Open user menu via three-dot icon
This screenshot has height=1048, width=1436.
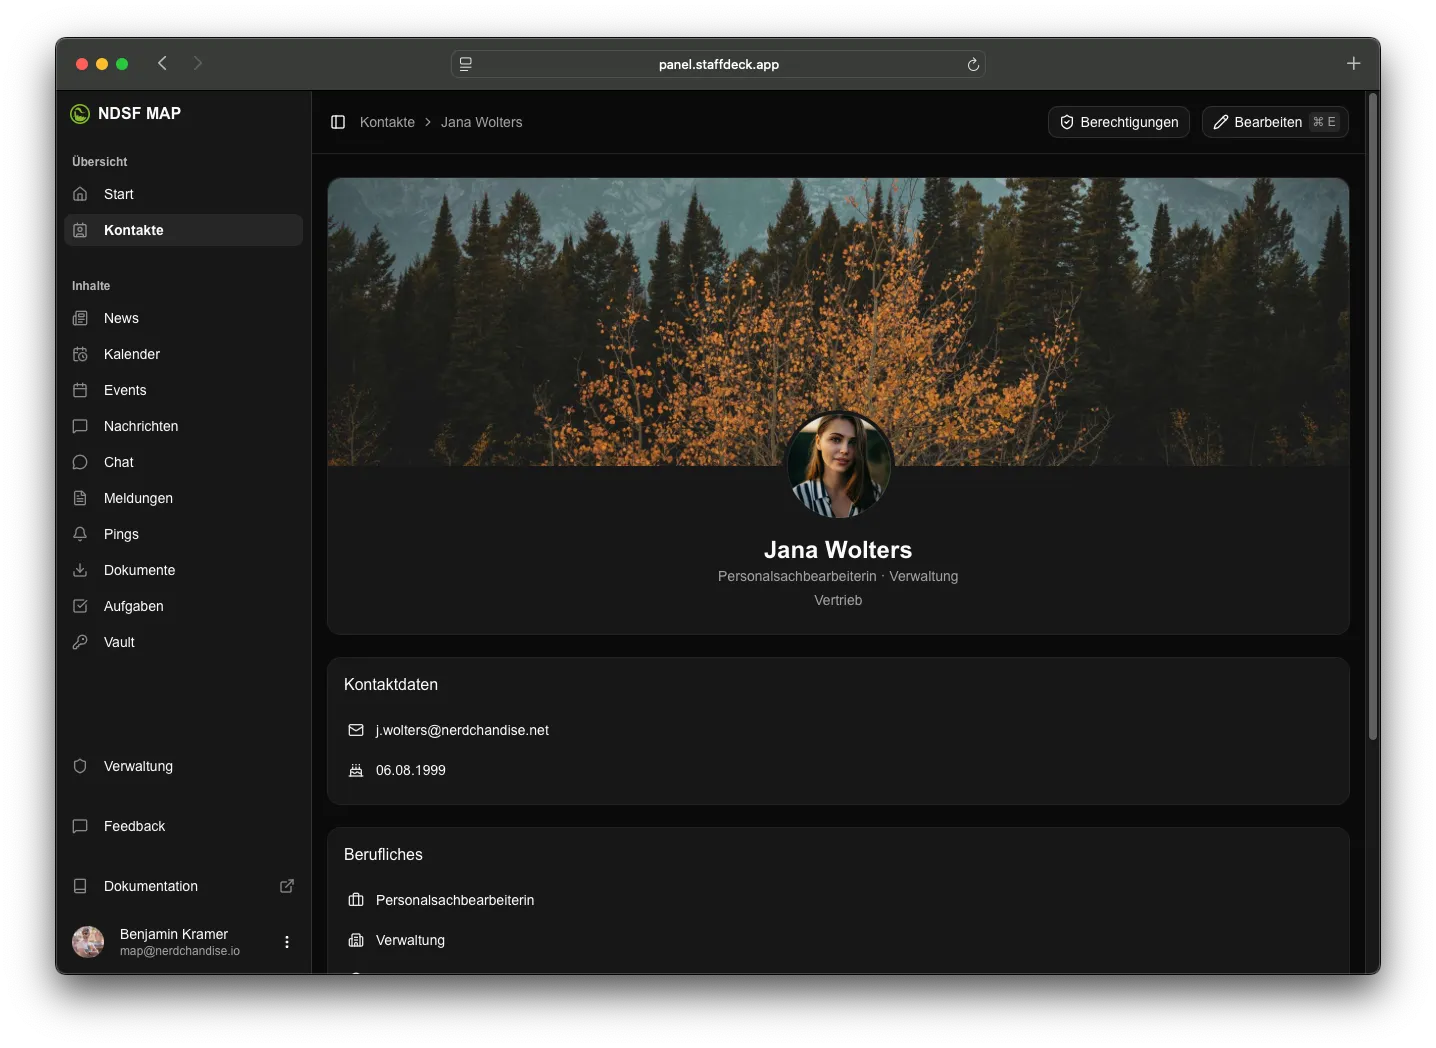pos(287,942)
